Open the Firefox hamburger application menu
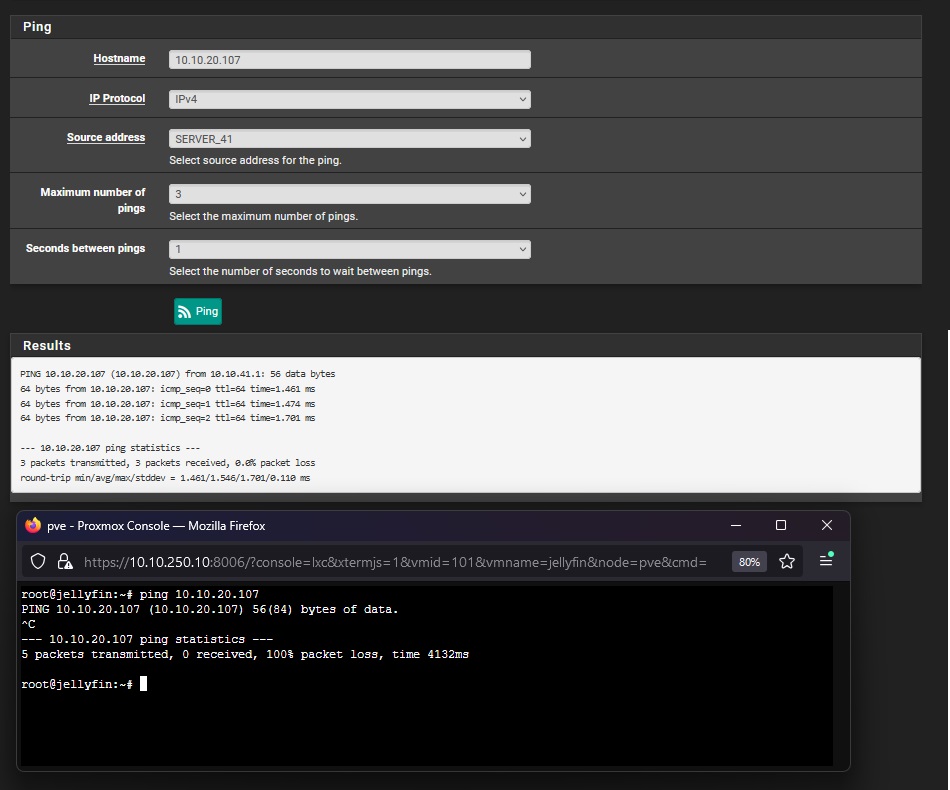950x790 pixels. click(826, 561)
